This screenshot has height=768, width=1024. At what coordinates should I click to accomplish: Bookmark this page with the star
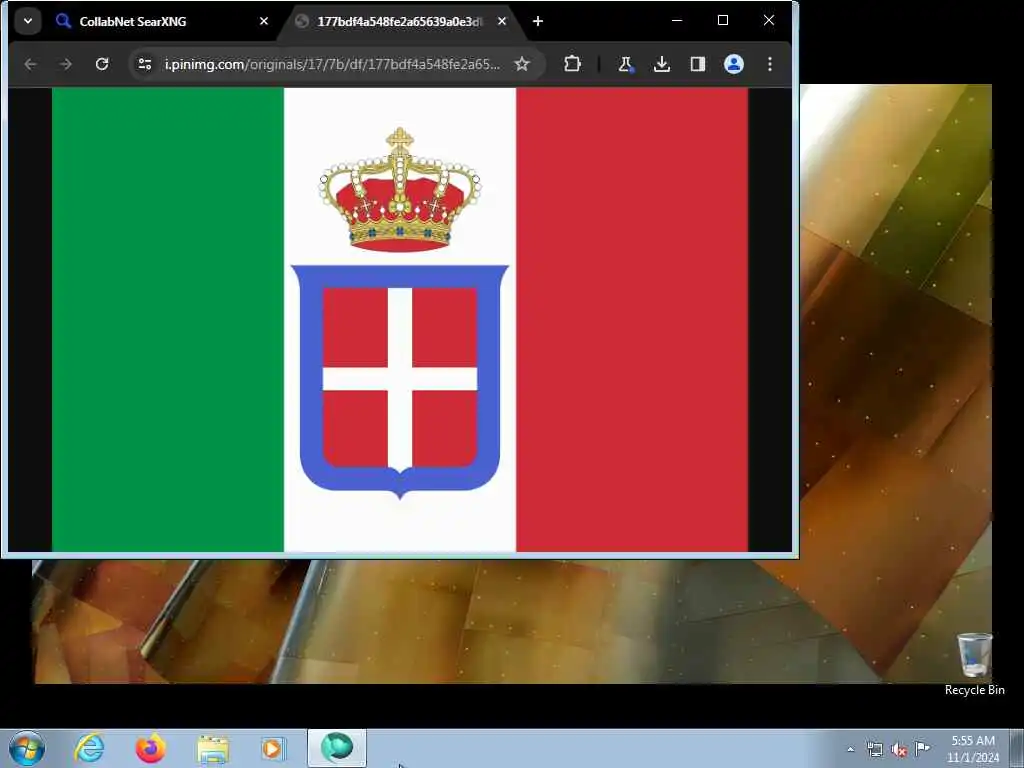click(x=522, y=64)
